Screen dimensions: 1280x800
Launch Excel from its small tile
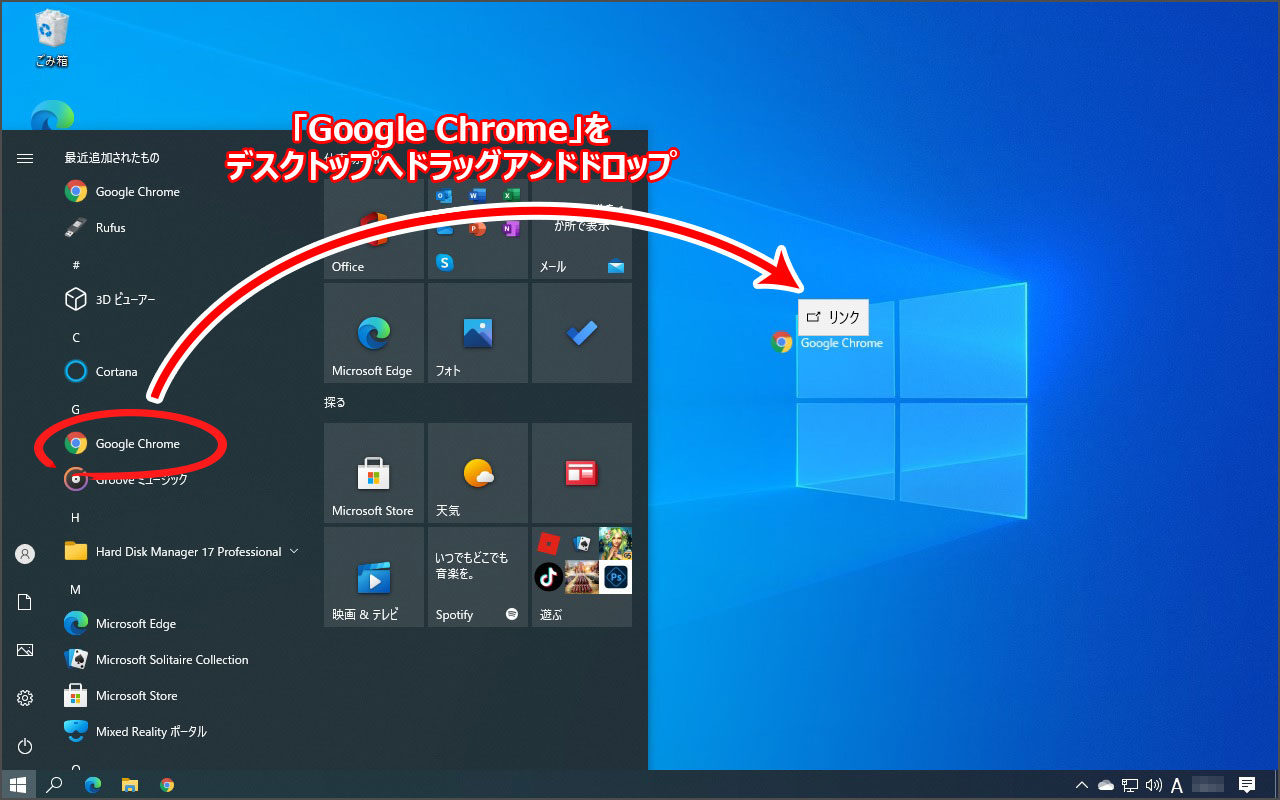tap(510, 196)
